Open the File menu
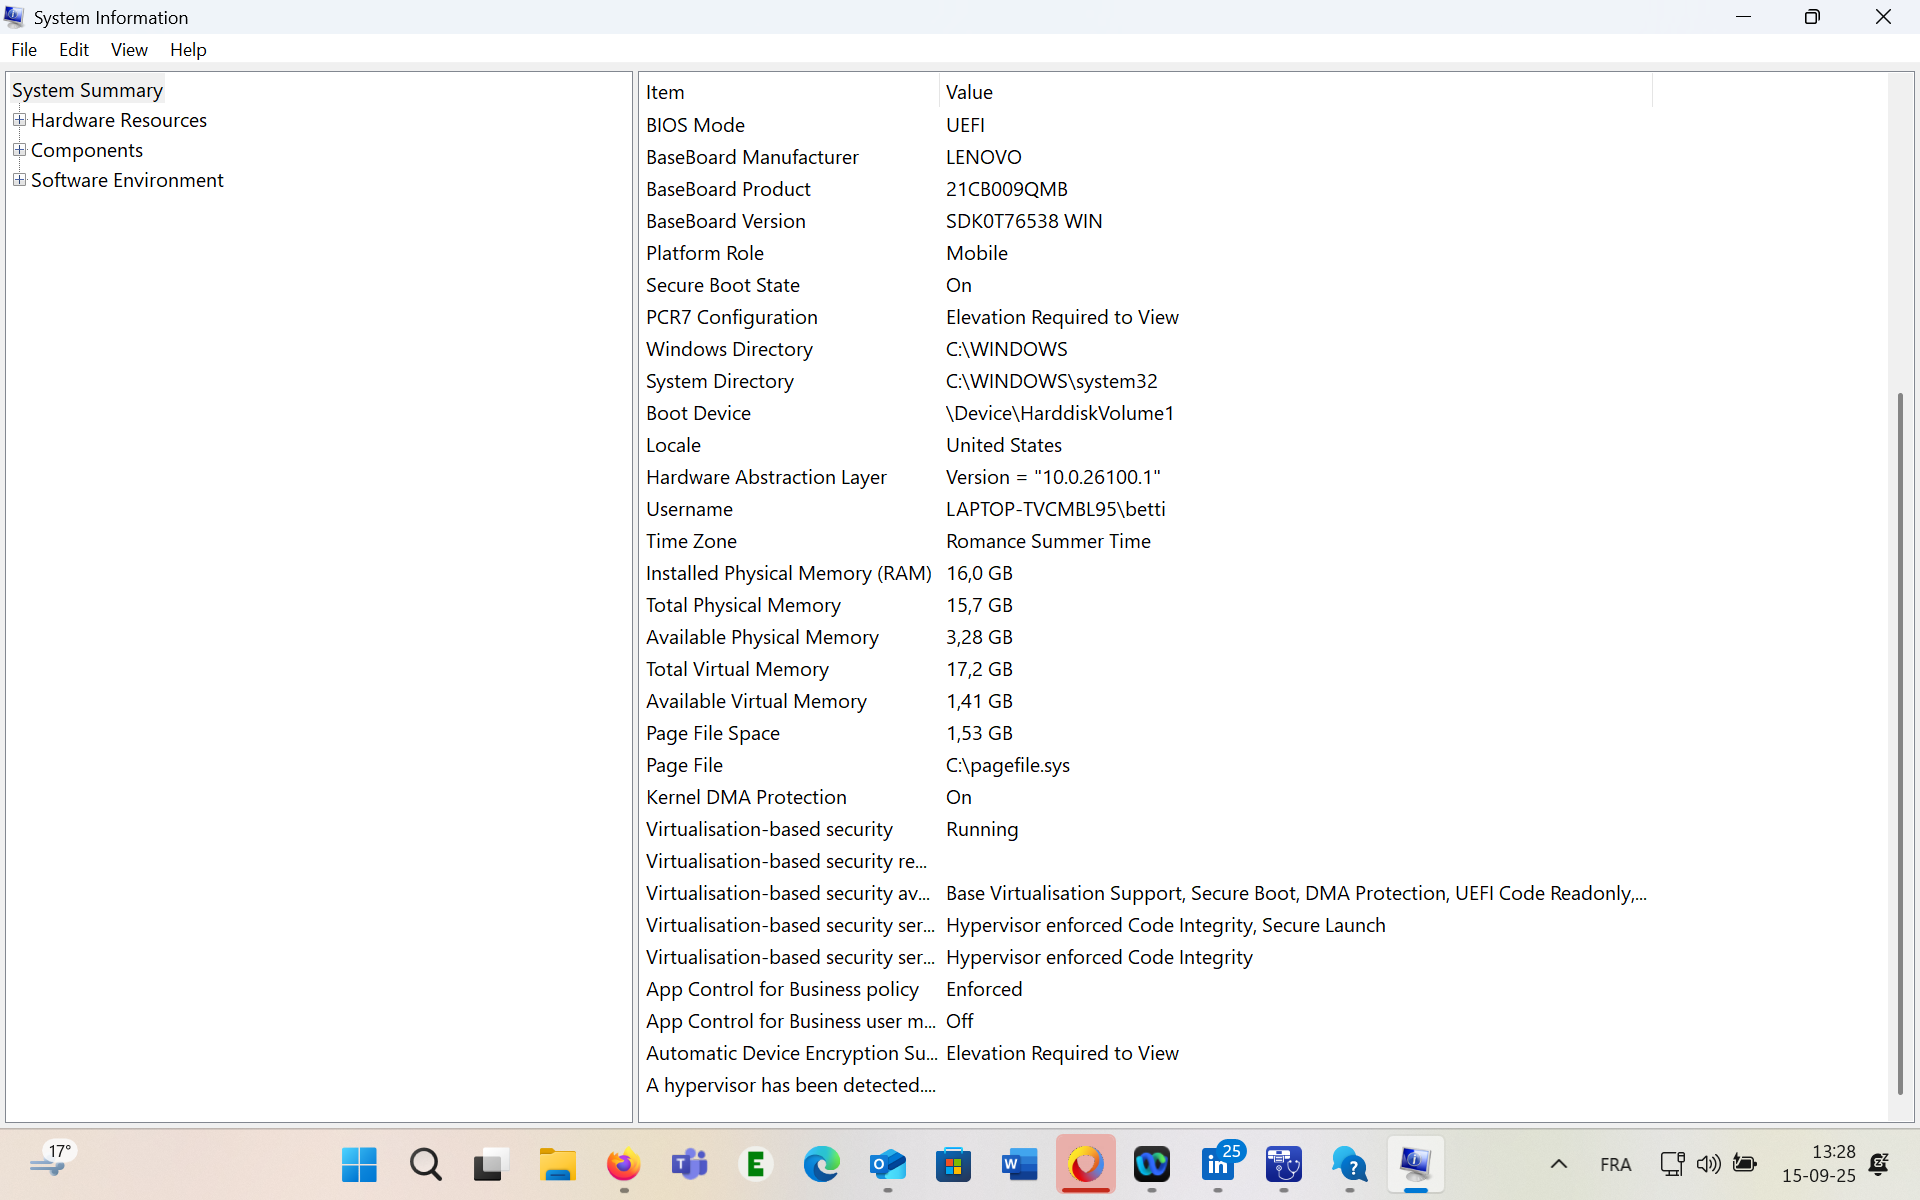 click(24, 50)
